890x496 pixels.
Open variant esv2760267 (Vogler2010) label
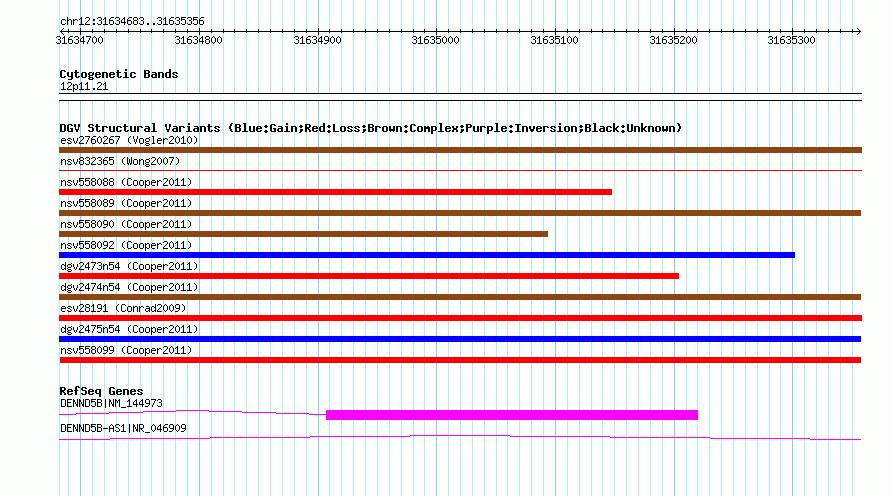[129, 140]
